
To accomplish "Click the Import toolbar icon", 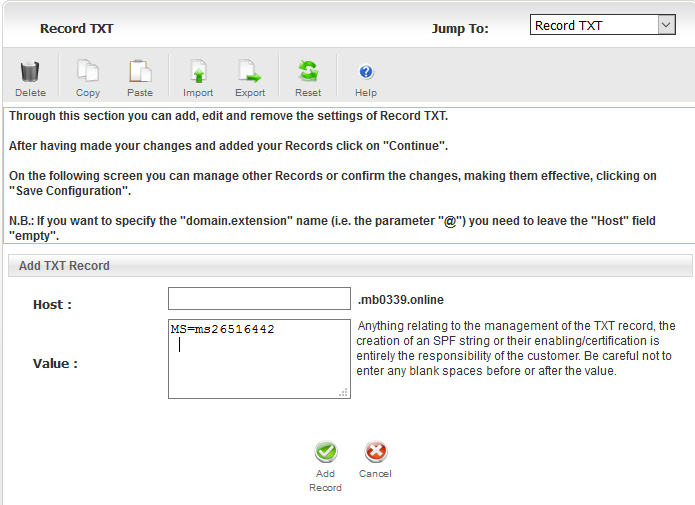I will (x=198, y=71).
